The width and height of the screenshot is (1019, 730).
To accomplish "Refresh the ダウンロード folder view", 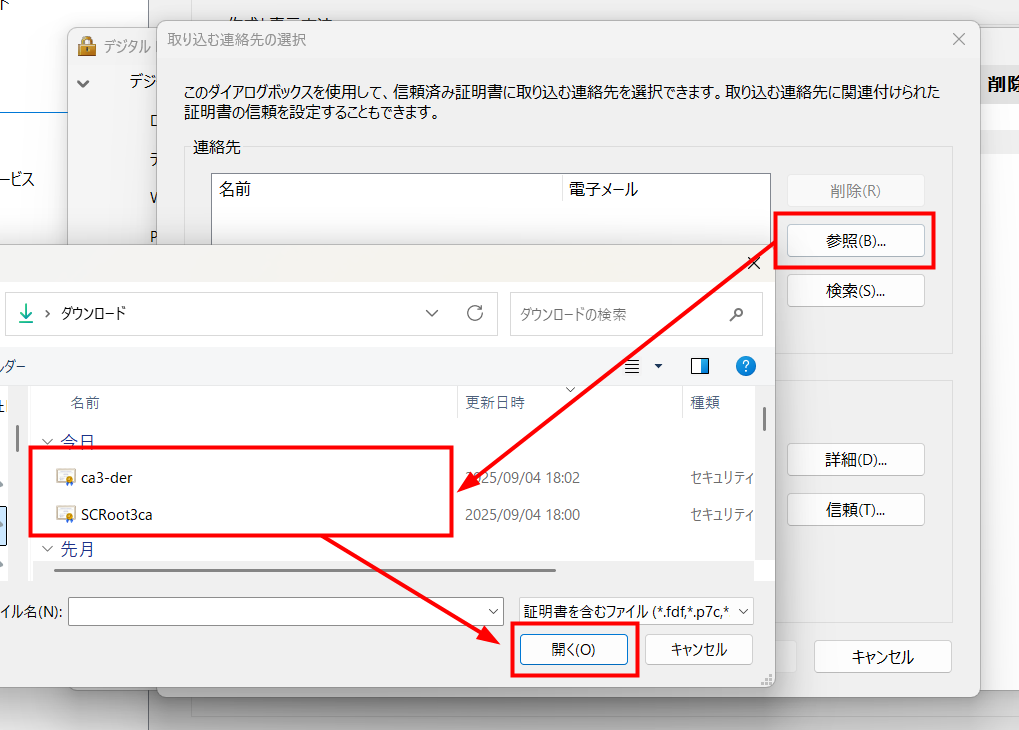I will click(x=475, y=313).
